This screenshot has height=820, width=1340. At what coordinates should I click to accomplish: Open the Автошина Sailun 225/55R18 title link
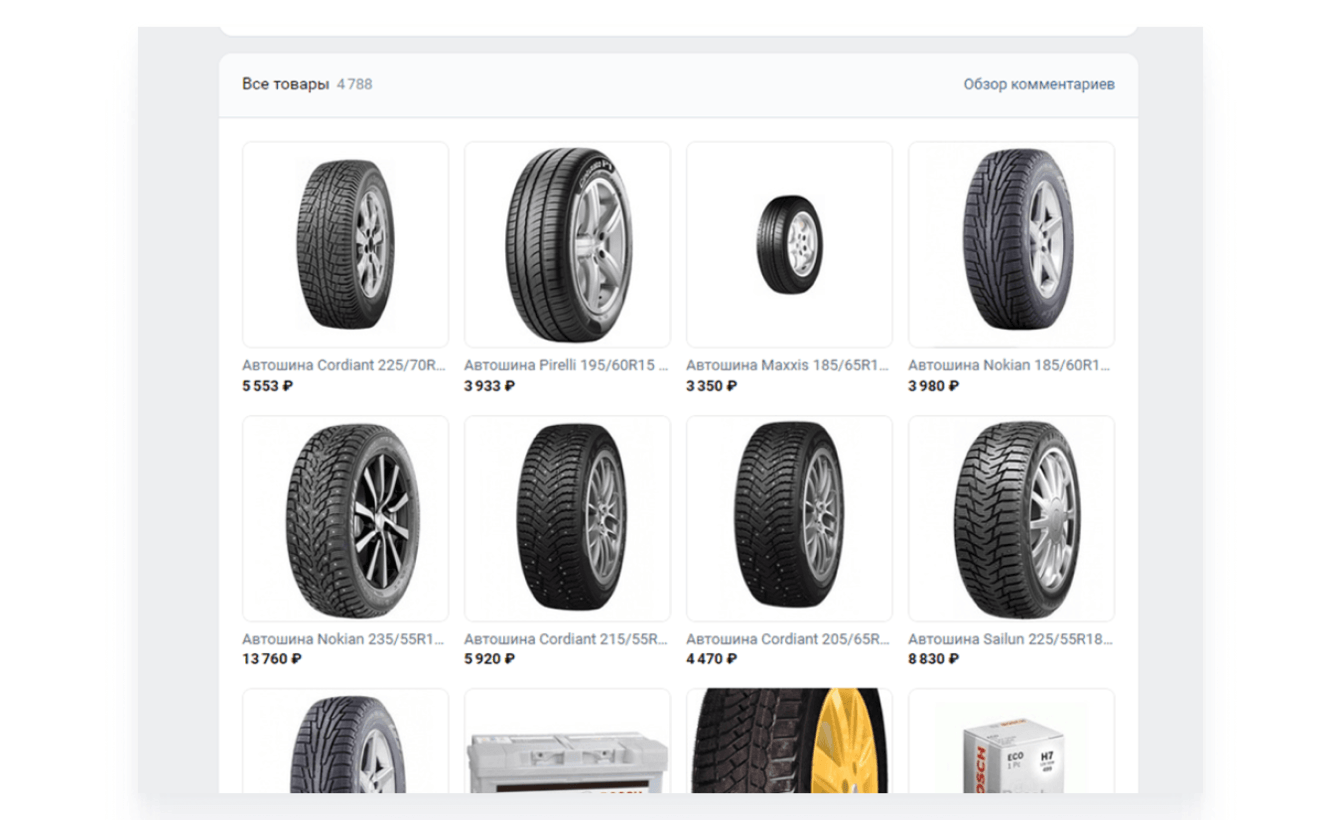[1010, 639]
